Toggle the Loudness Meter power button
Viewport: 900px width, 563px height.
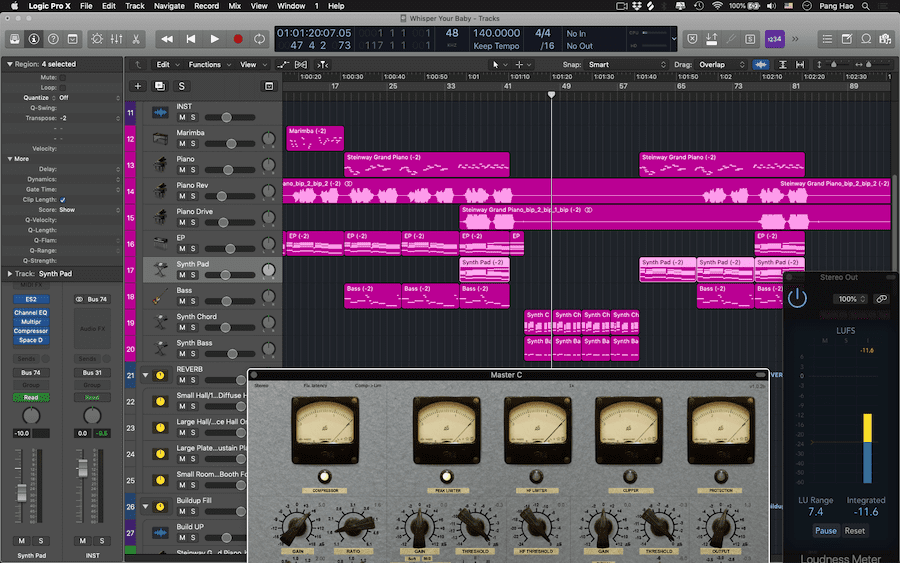[797, 298]
